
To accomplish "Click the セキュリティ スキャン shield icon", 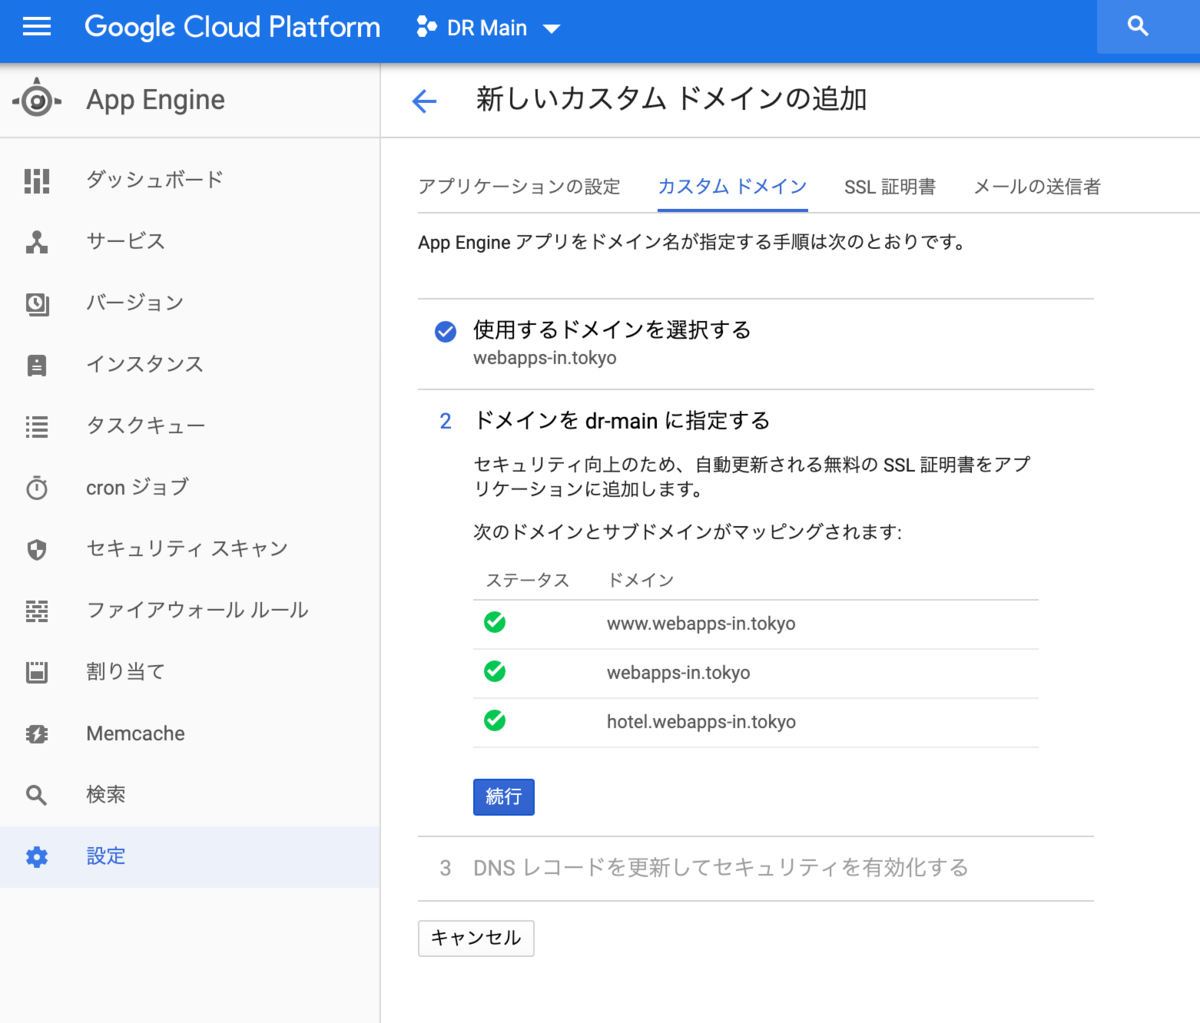I will 37,549.
